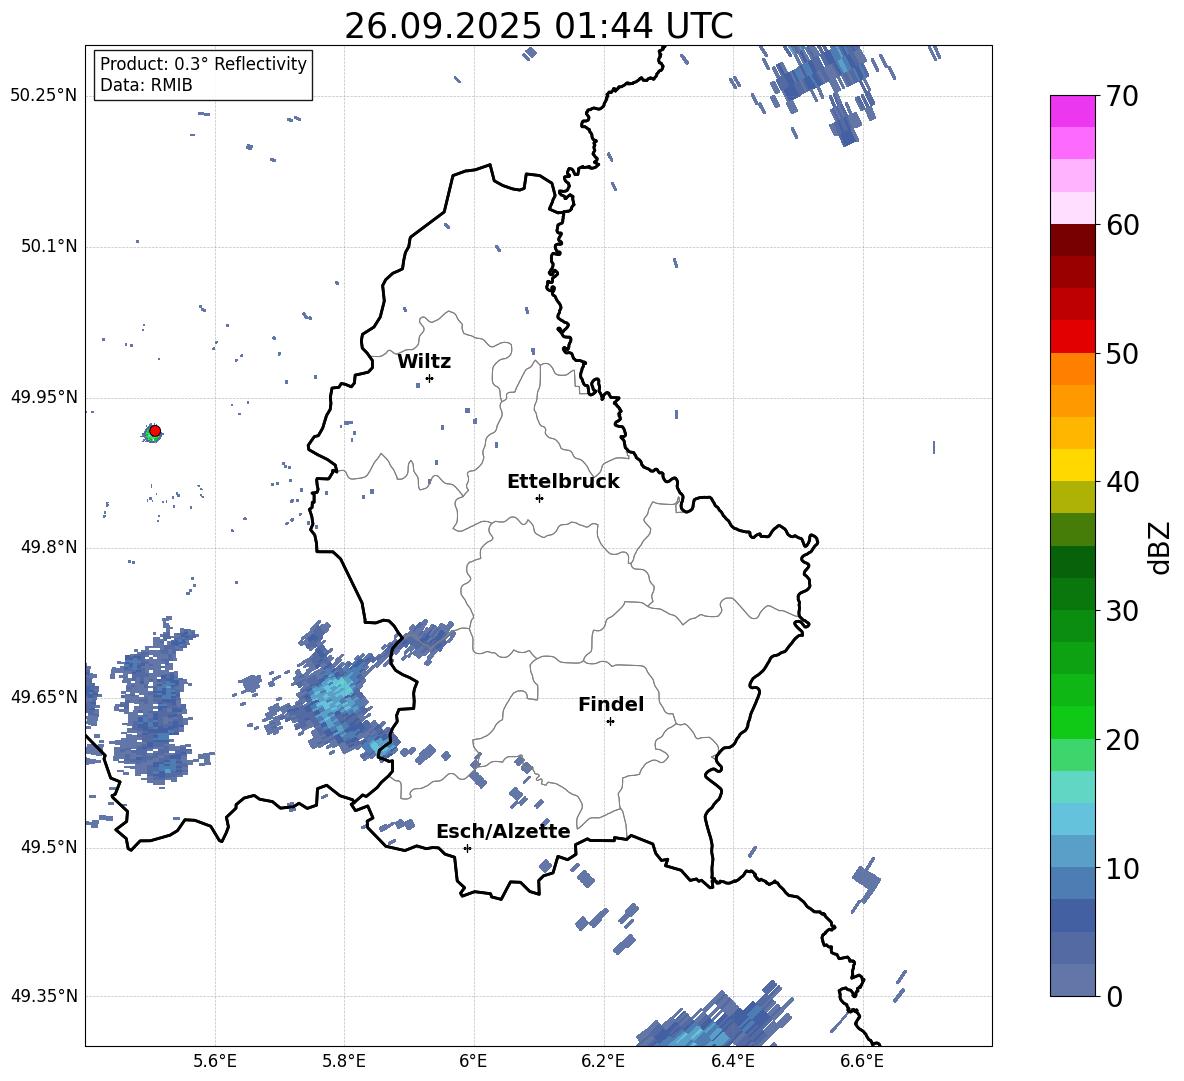1184x1081 pixels.
Task: Click the 6.6°E longitude label
Action: [862, 1061]
